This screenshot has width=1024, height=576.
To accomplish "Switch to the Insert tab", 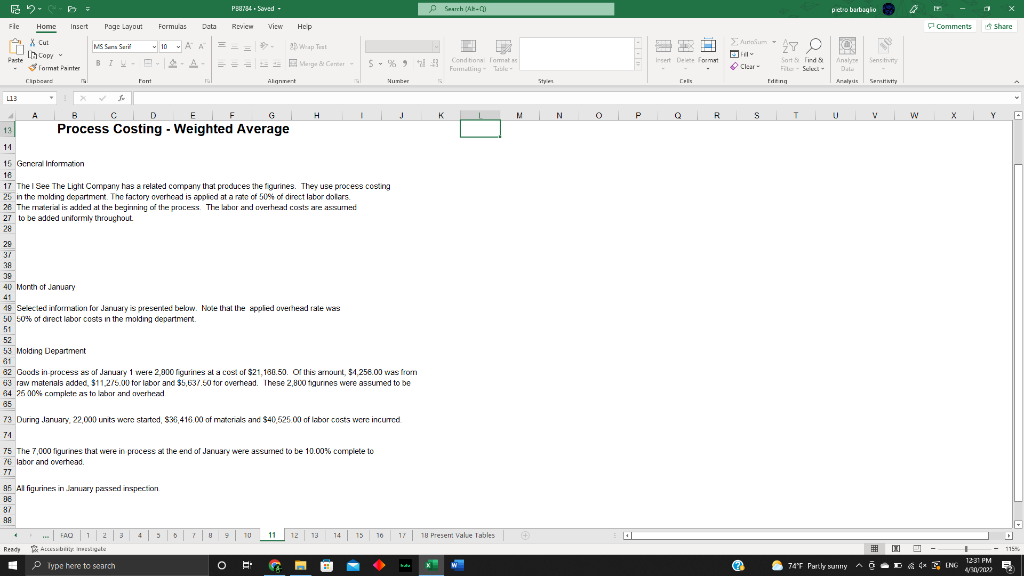I will tap(79, 27).
